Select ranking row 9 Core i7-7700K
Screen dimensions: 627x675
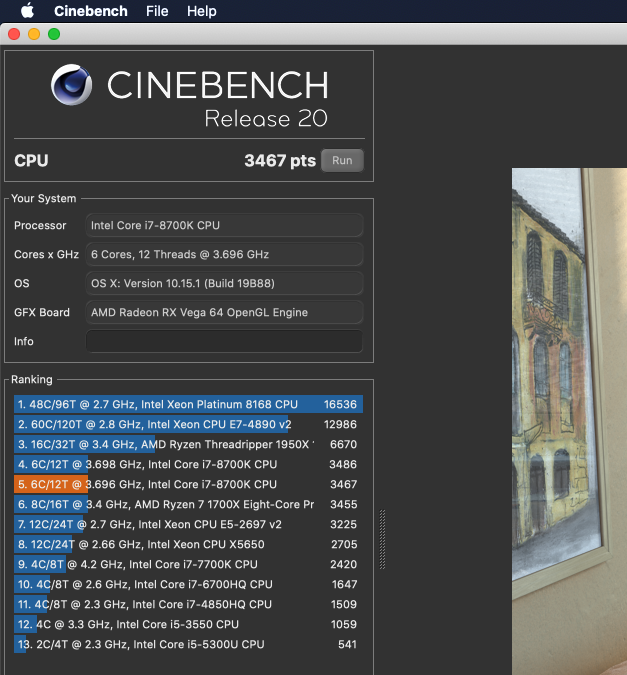(188, 564)
